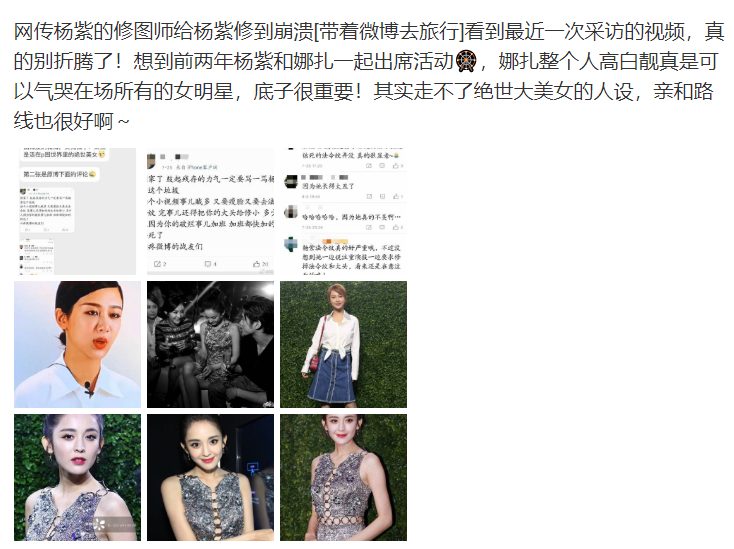Click the black avatar in the top-right comments screenshot

tap(291, 181)
